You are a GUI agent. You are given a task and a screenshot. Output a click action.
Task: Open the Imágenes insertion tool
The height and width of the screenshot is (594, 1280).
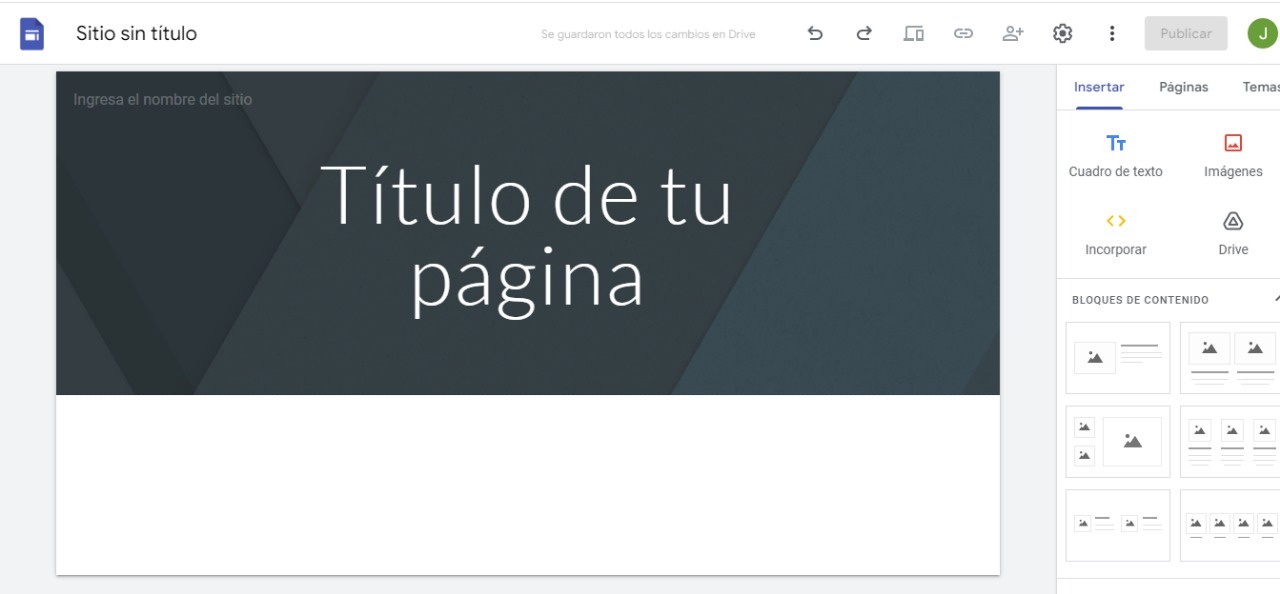coord(1233,155)
